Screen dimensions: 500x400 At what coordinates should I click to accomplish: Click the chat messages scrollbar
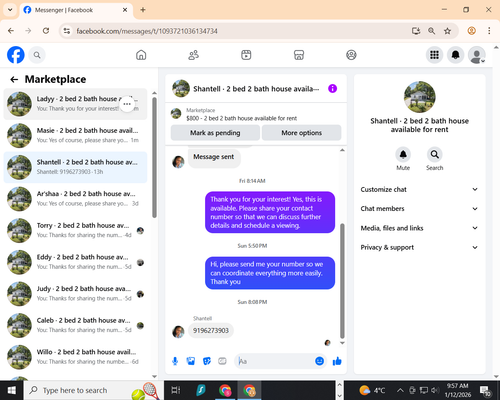(x=342, y=281)
